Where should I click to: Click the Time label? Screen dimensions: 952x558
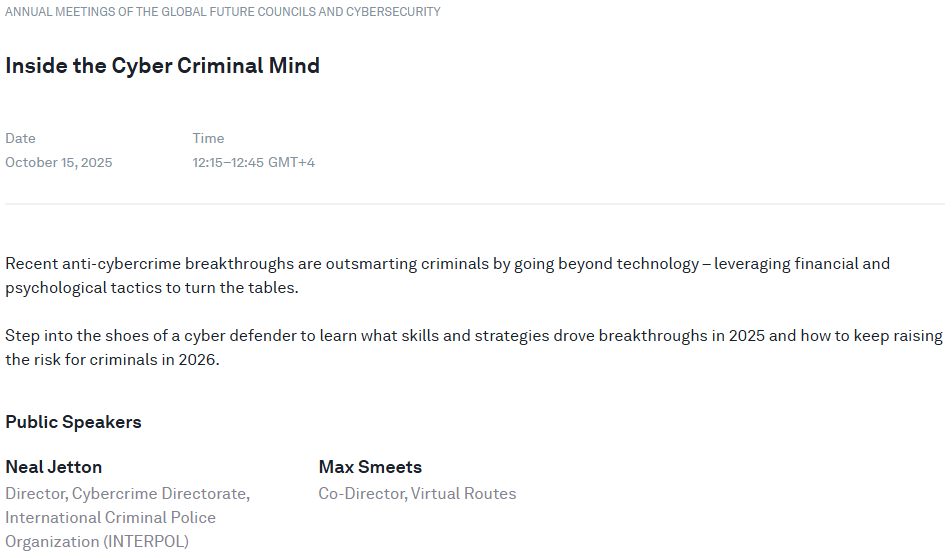point(208,138)
